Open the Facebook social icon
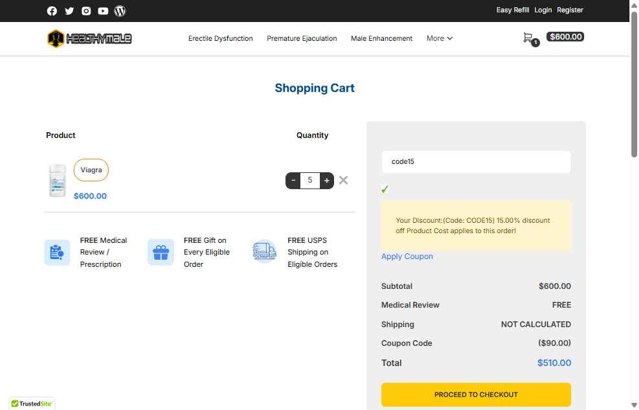The image size is (639, 410). (x=52, y=11)
